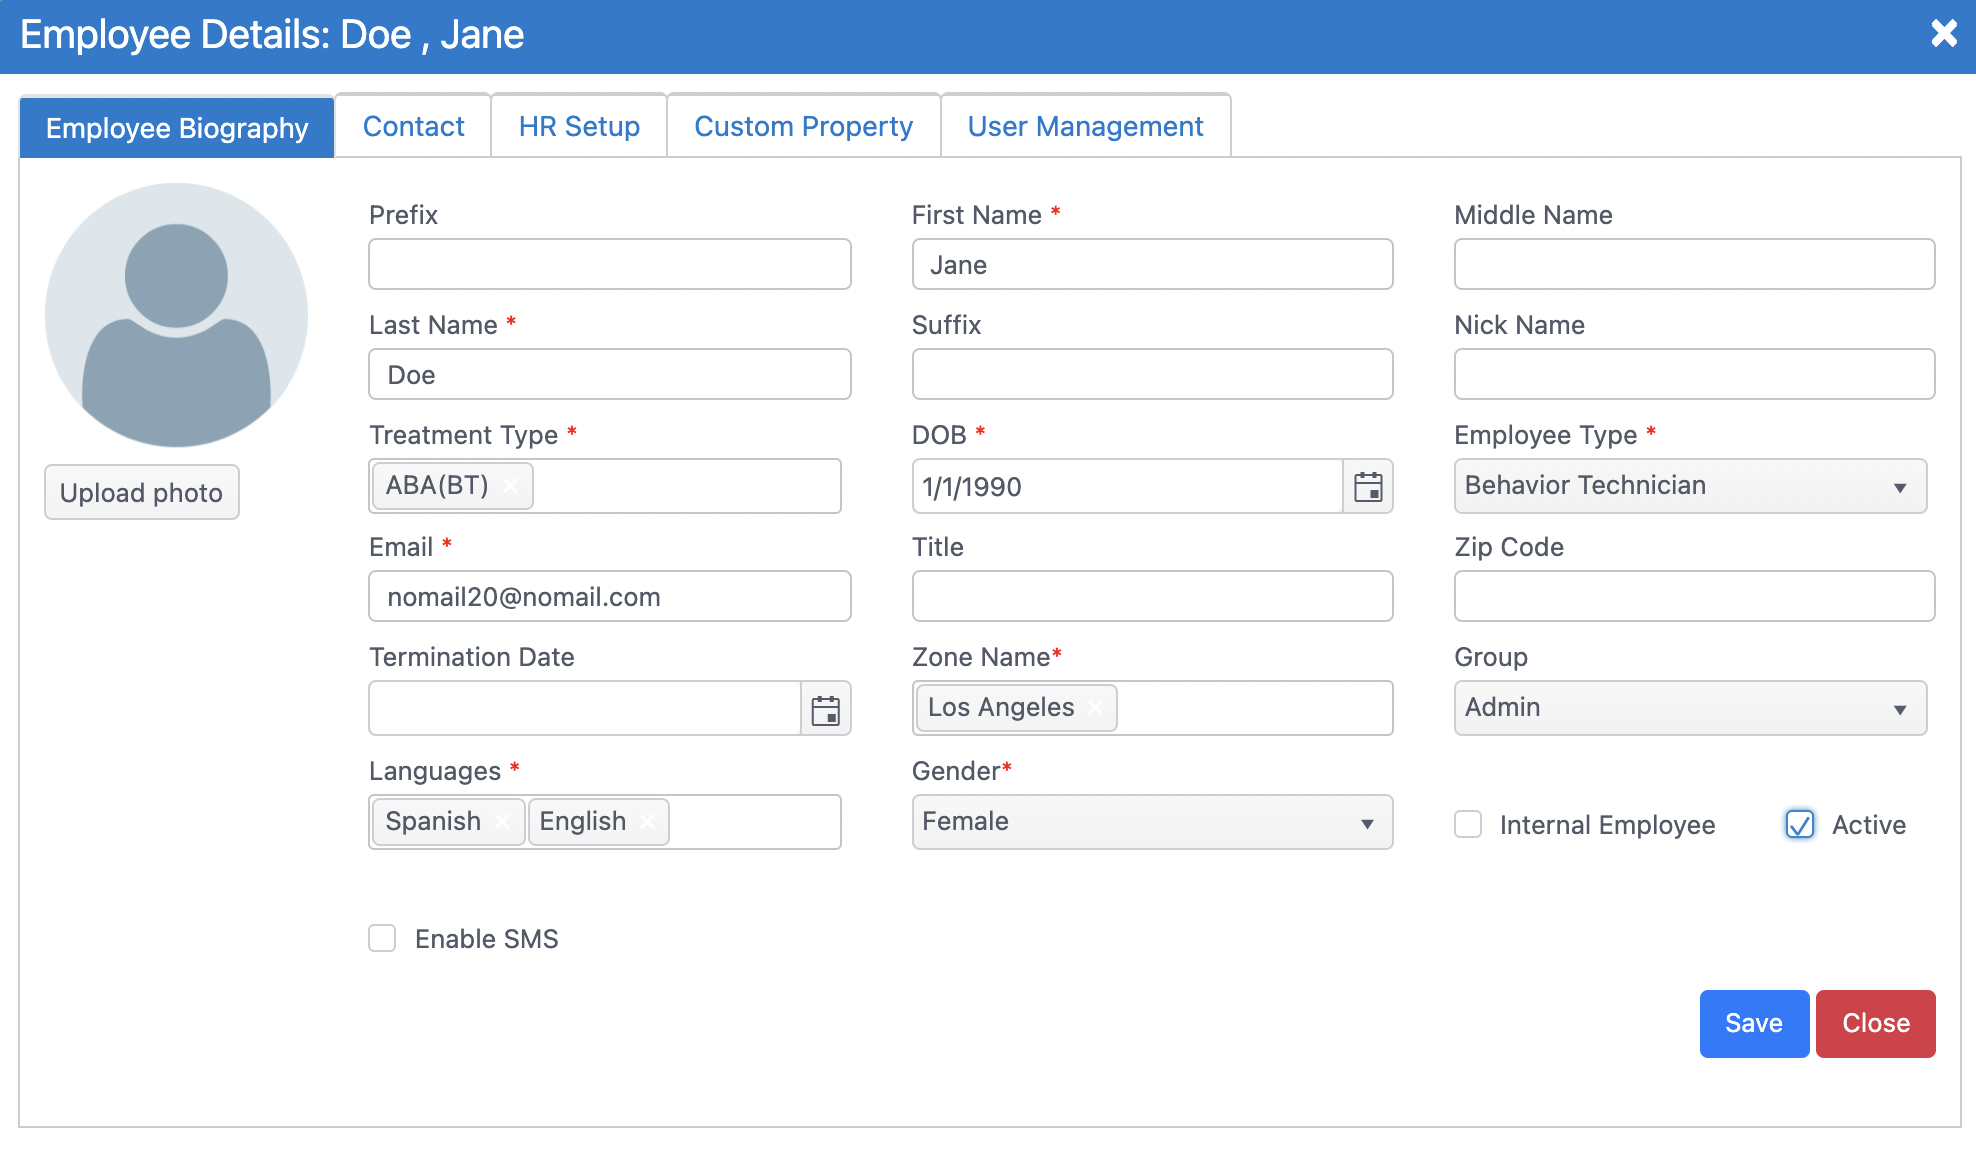Remove the Spanish language tag

coord(502,822)
